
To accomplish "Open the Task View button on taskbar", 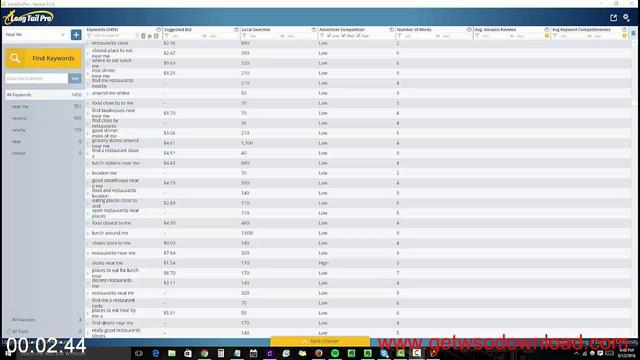I will click(139, 353).
